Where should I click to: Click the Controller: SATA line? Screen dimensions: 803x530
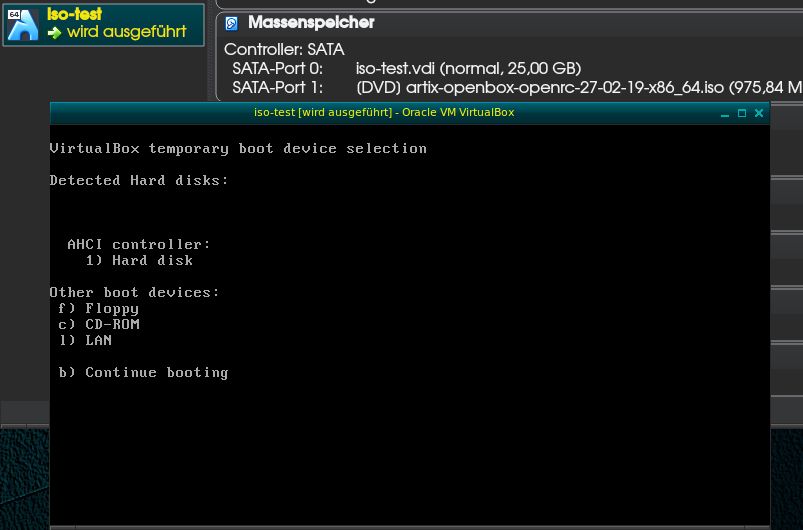(284, 50)
